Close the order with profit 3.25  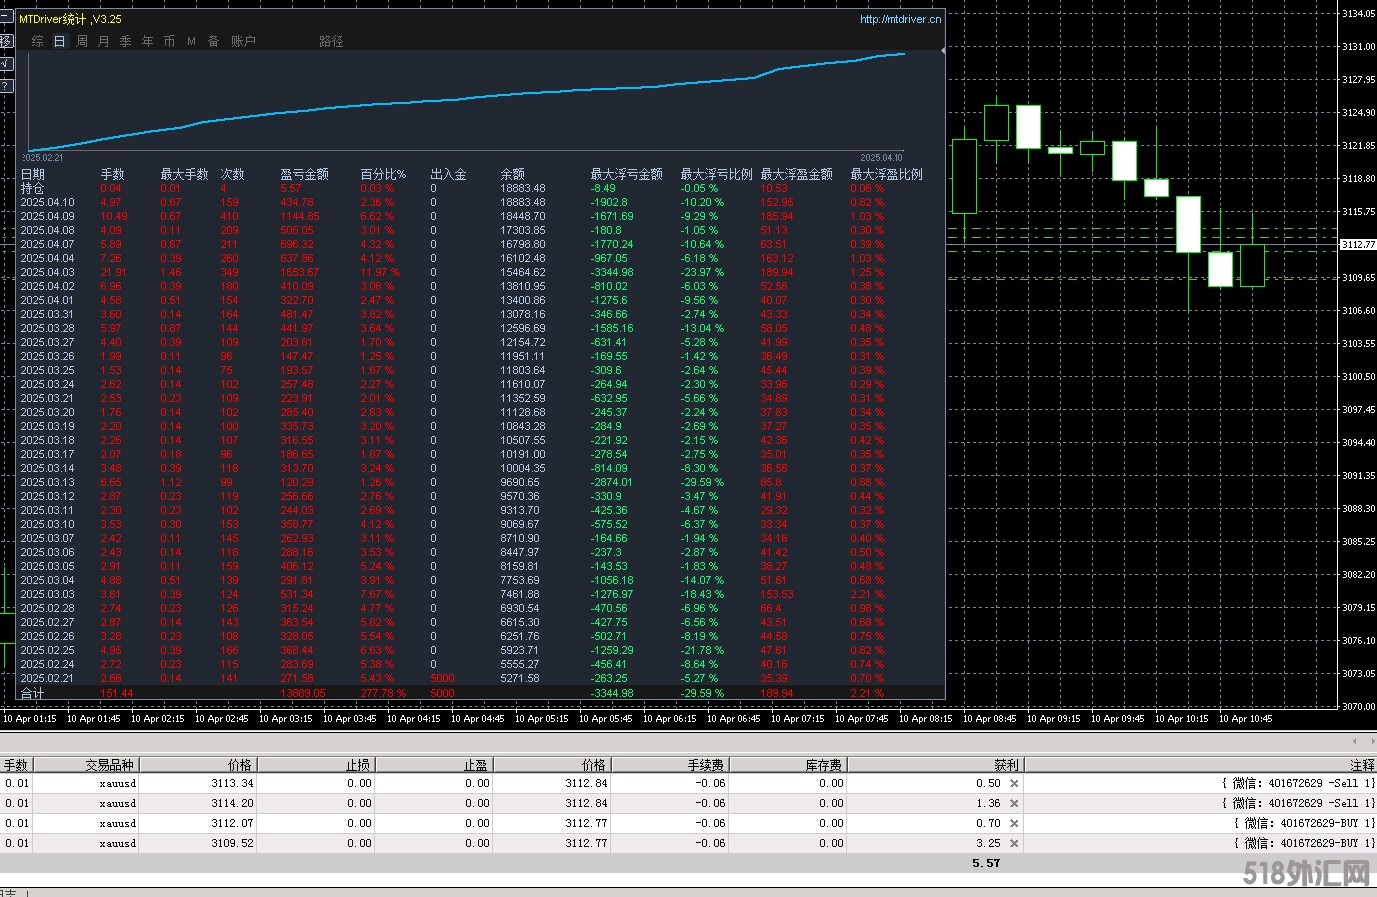(x=1014, y=843)
